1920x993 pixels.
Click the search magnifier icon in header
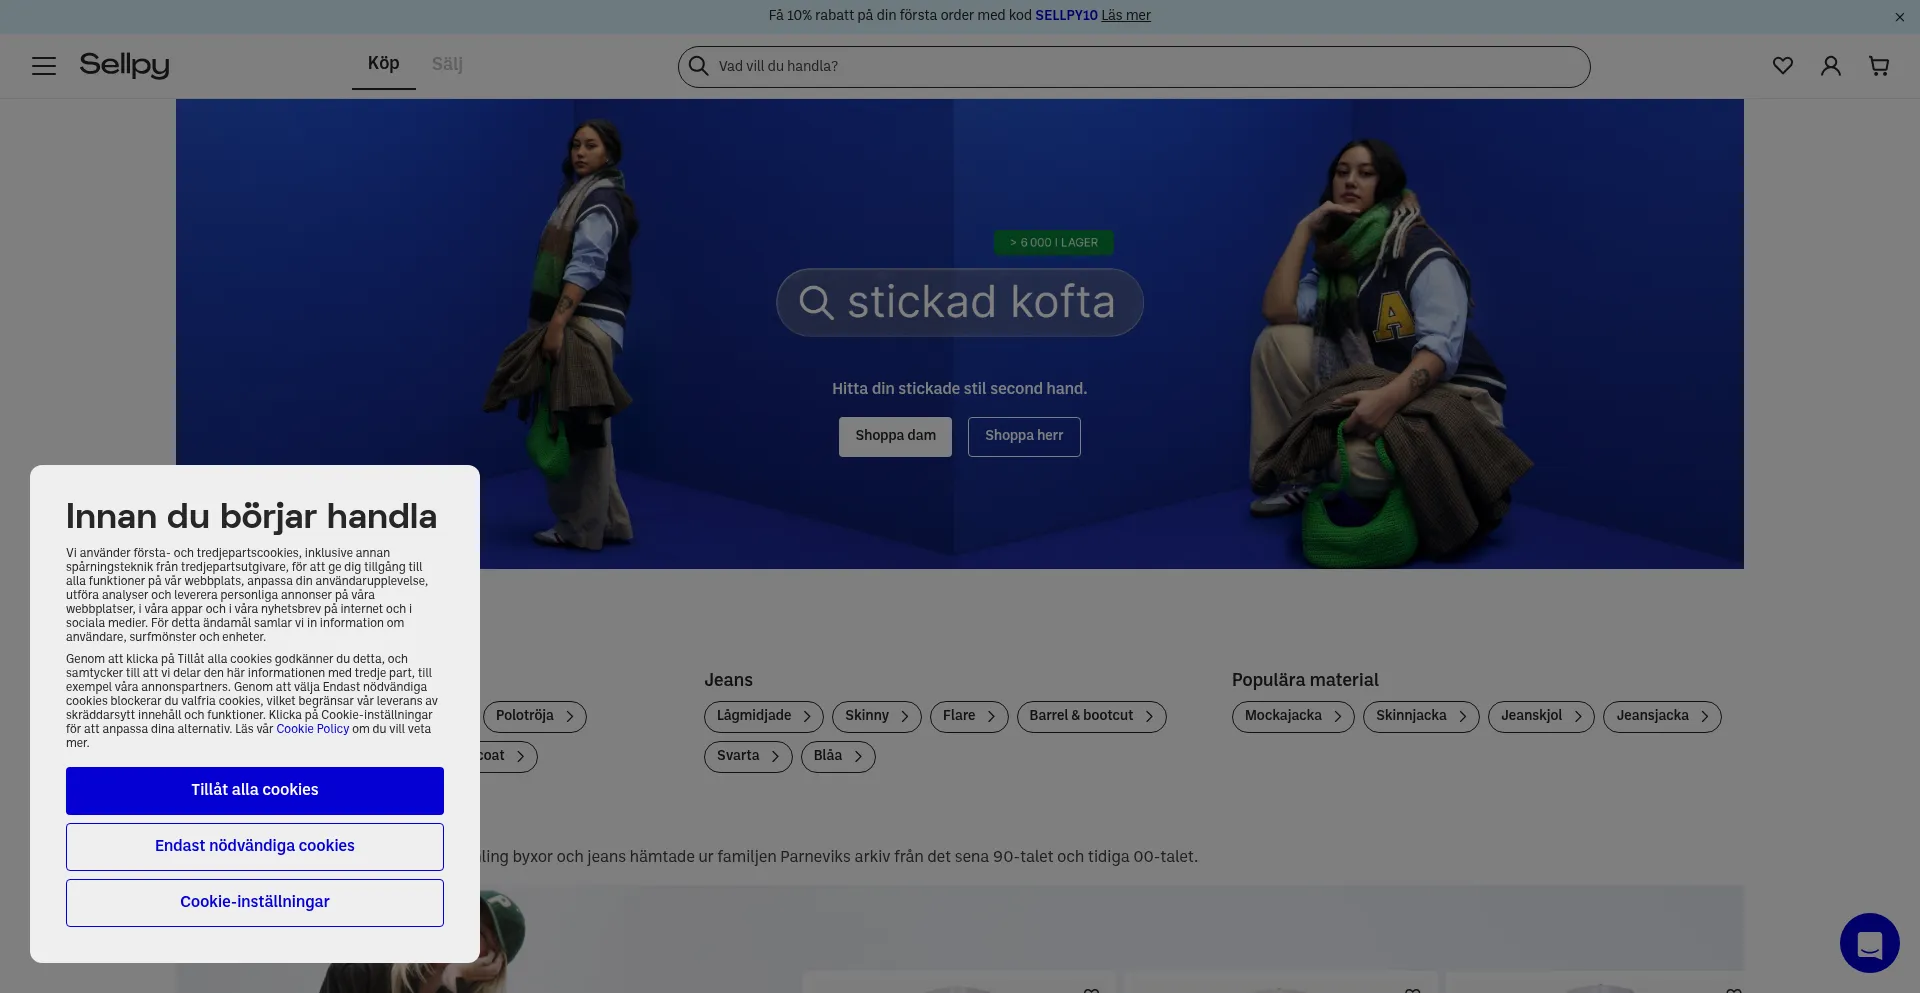(x=698, y=66)
